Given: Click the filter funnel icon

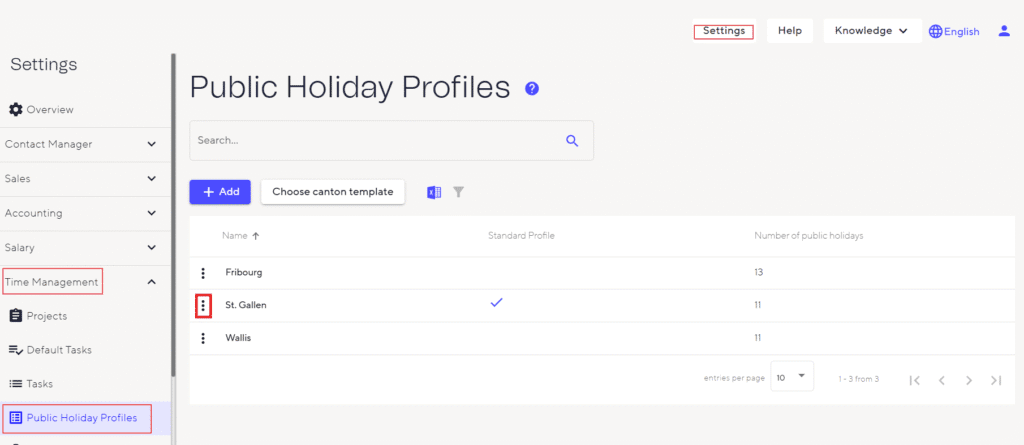Looking at the screenshot, I should (458, 192).
